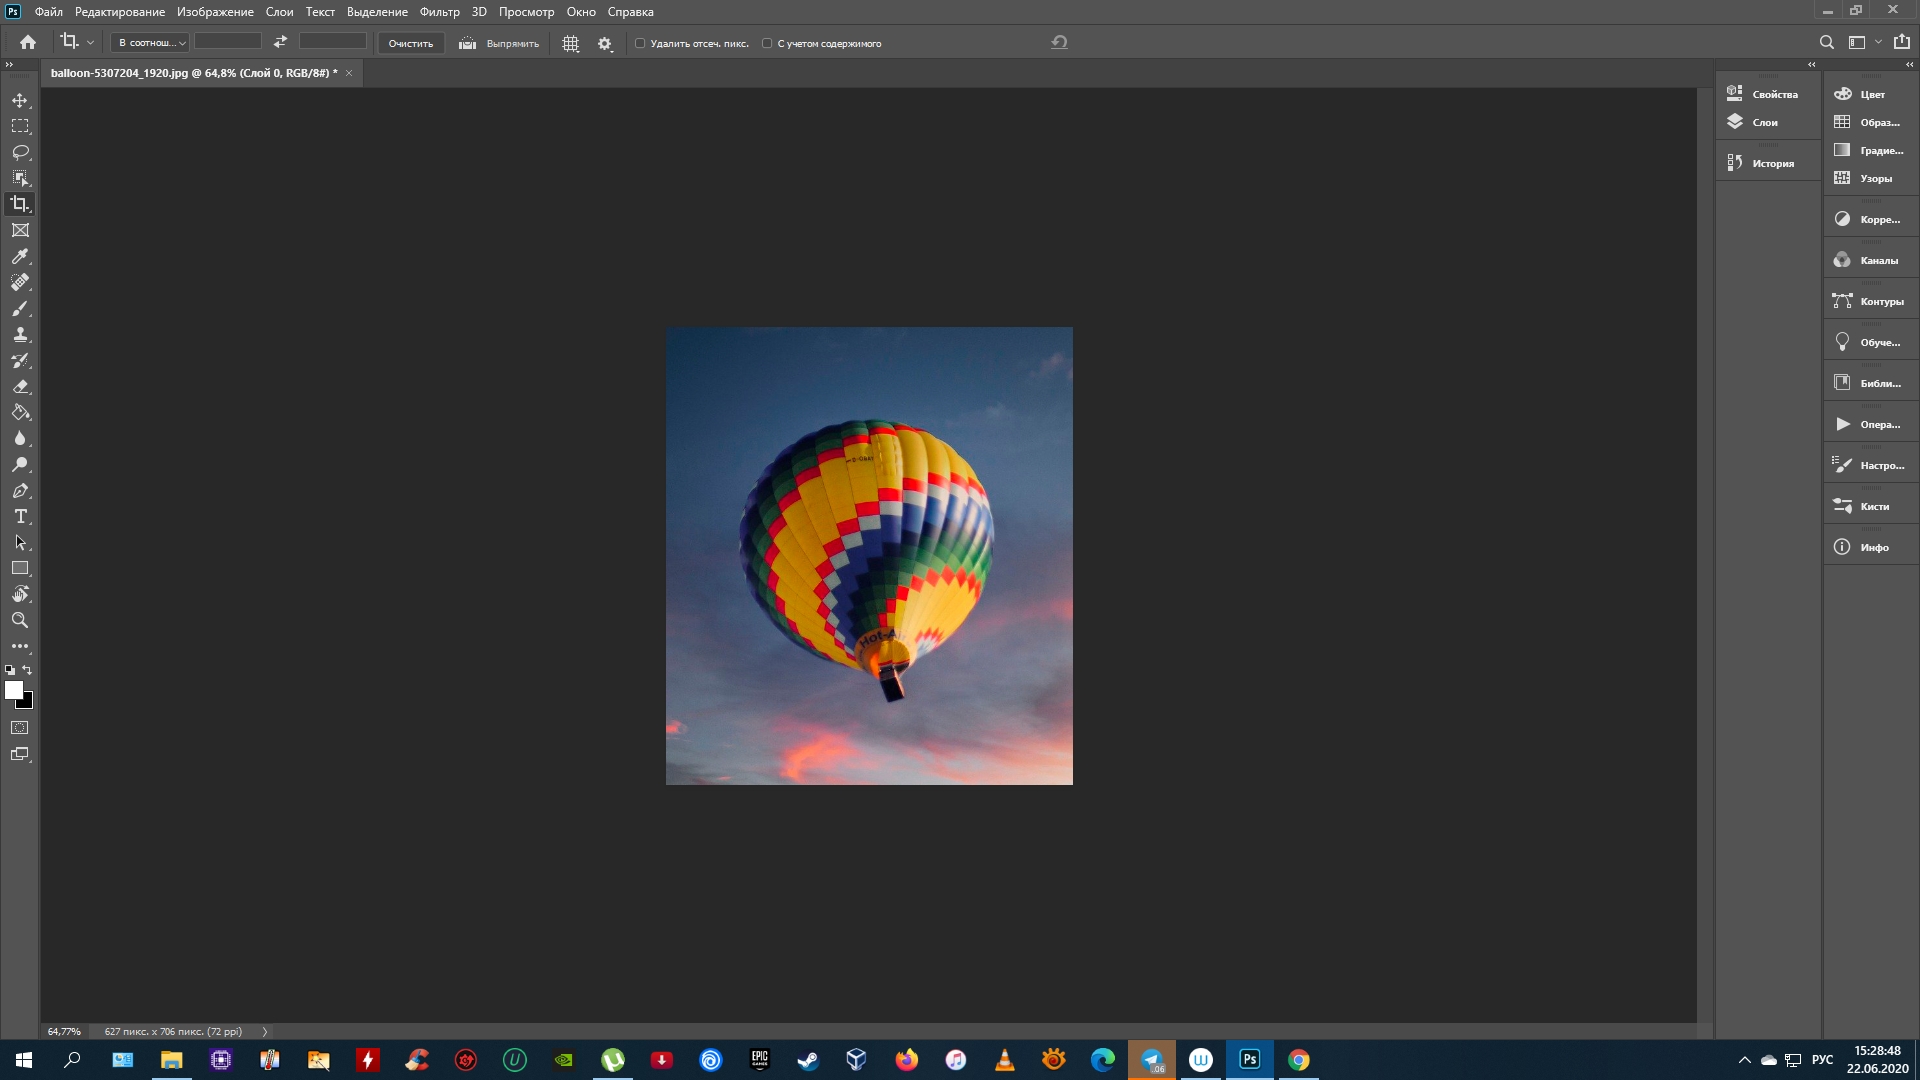The width and height of the screenshot is (1920, 1080).
Task: Select the Eraser tool
Action: pyautogui.click(x=20, y=386)
